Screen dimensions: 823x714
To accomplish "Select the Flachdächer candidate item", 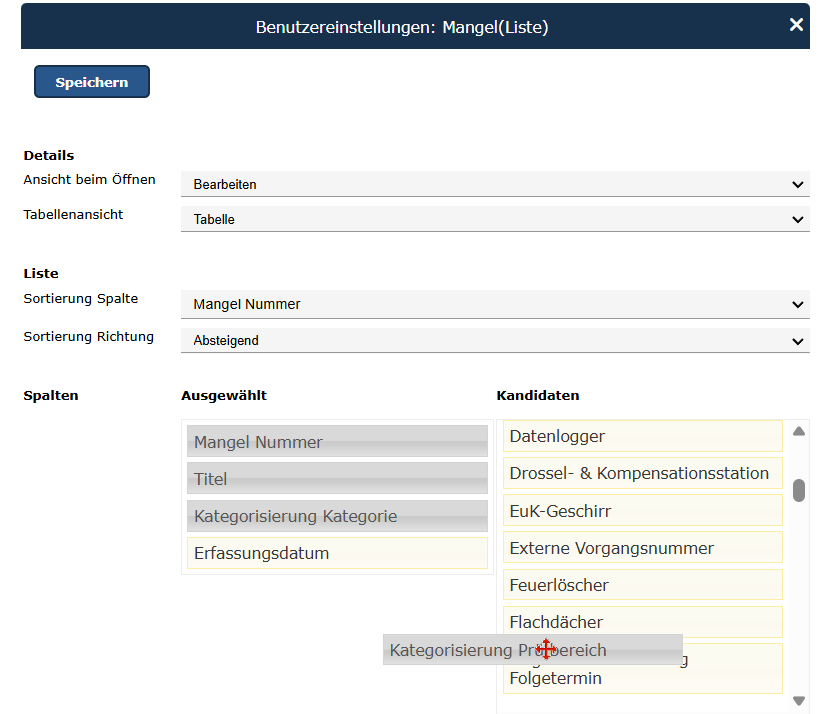I will coord(642,621).
